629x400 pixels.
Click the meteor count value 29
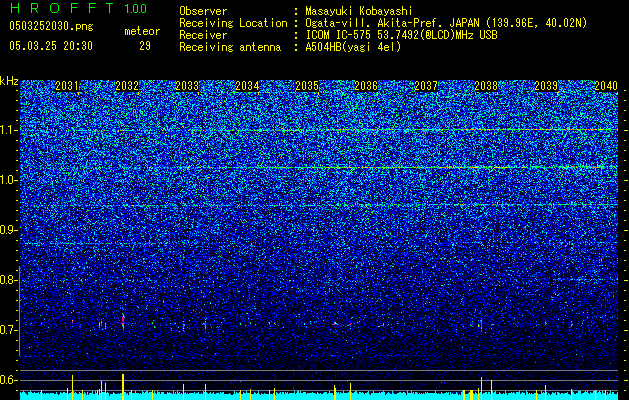[145, 46]
